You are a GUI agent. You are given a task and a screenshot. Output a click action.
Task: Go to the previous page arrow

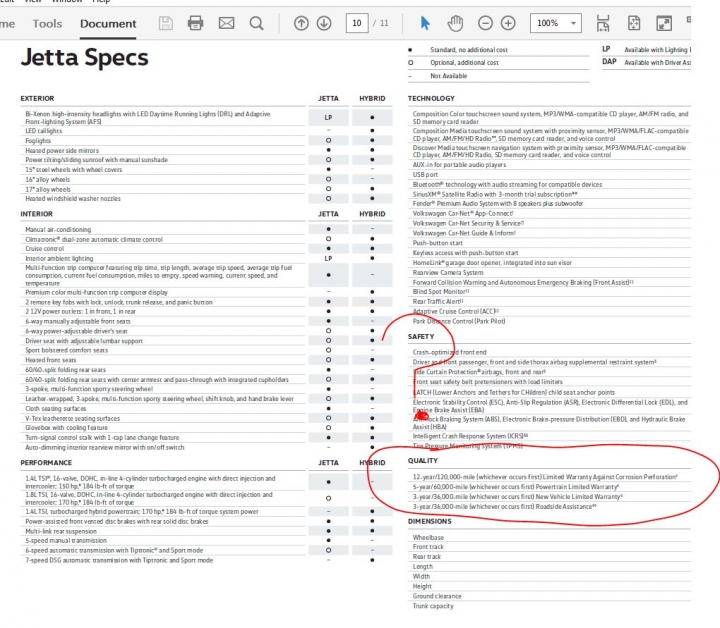pos(301,23)
